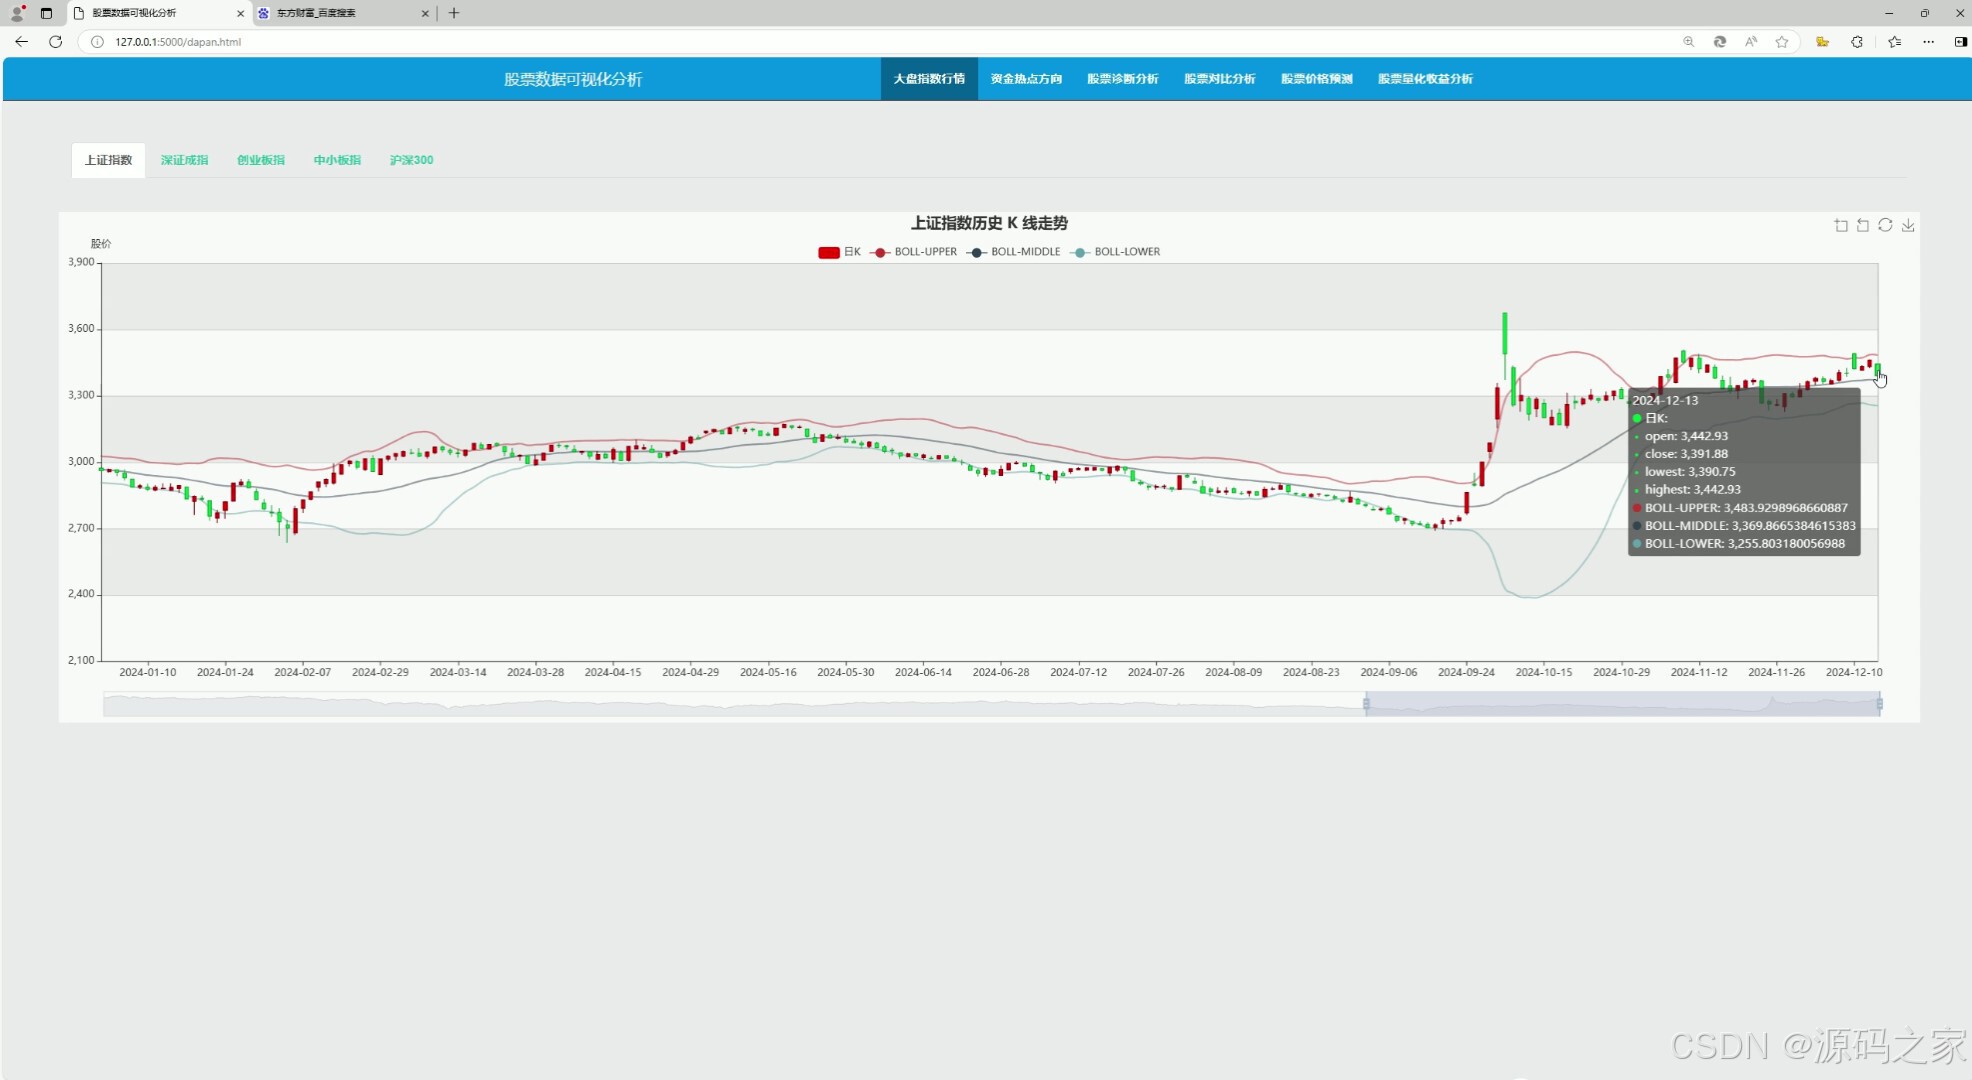The width and height of the screenshot is (1972, 1080).
Task: Switch to the 深证成指 tab
Action: pos(184,160)
